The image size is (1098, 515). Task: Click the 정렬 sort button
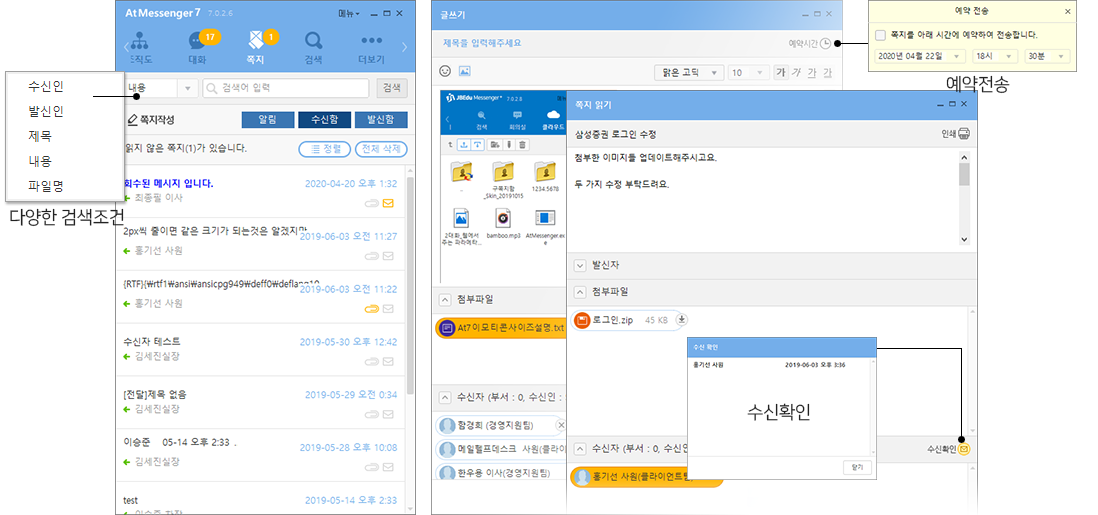(324, 149)
